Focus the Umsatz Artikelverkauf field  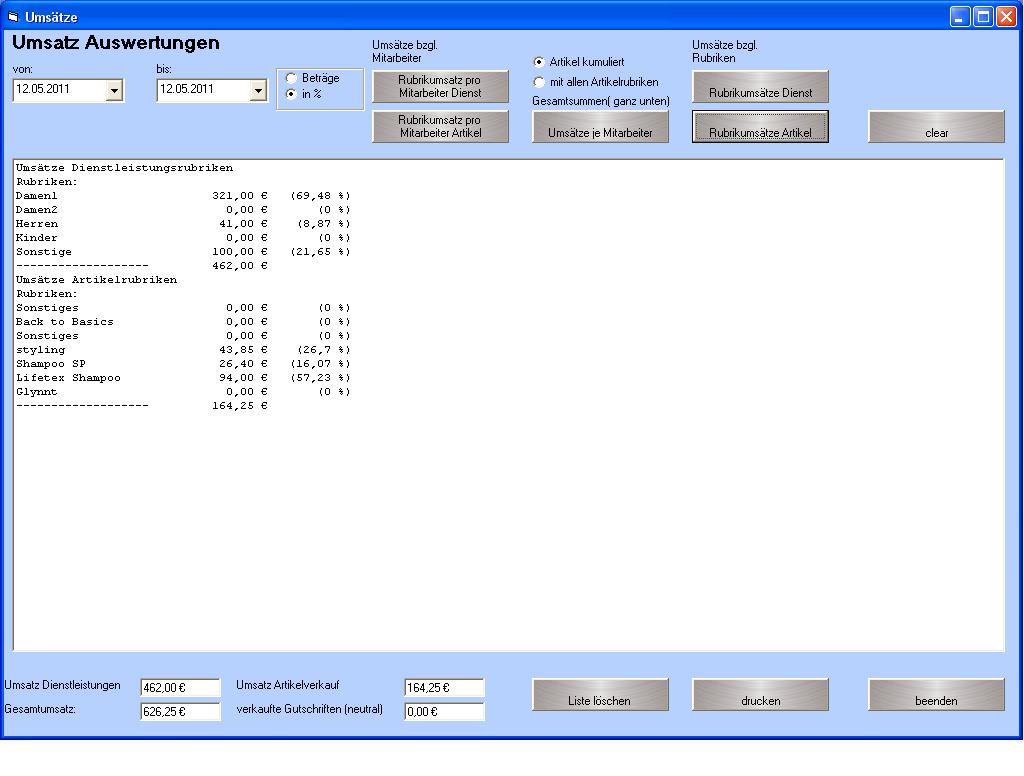[444, 688]
